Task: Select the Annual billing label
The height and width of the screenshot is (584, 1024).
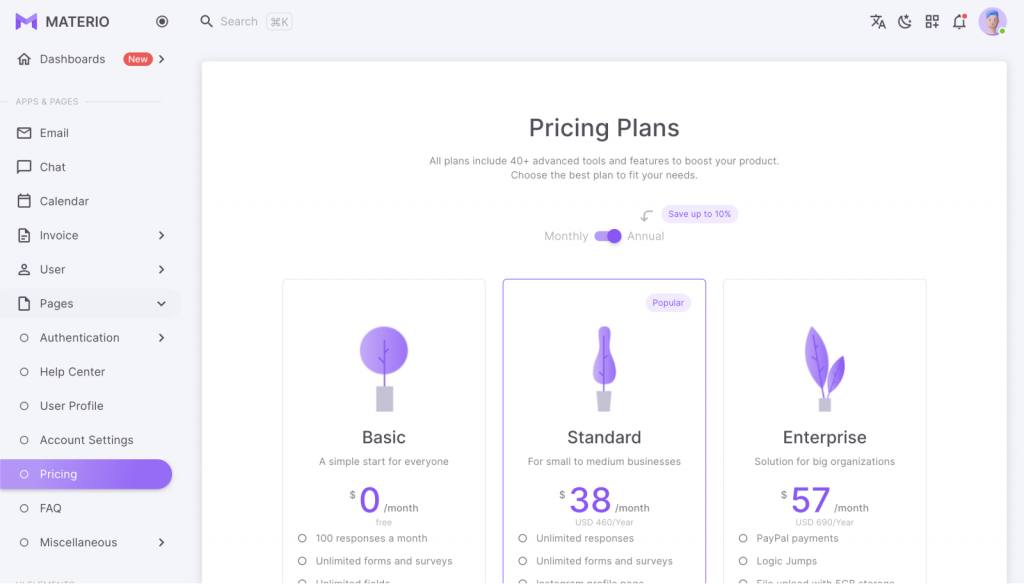Action: 645,236
